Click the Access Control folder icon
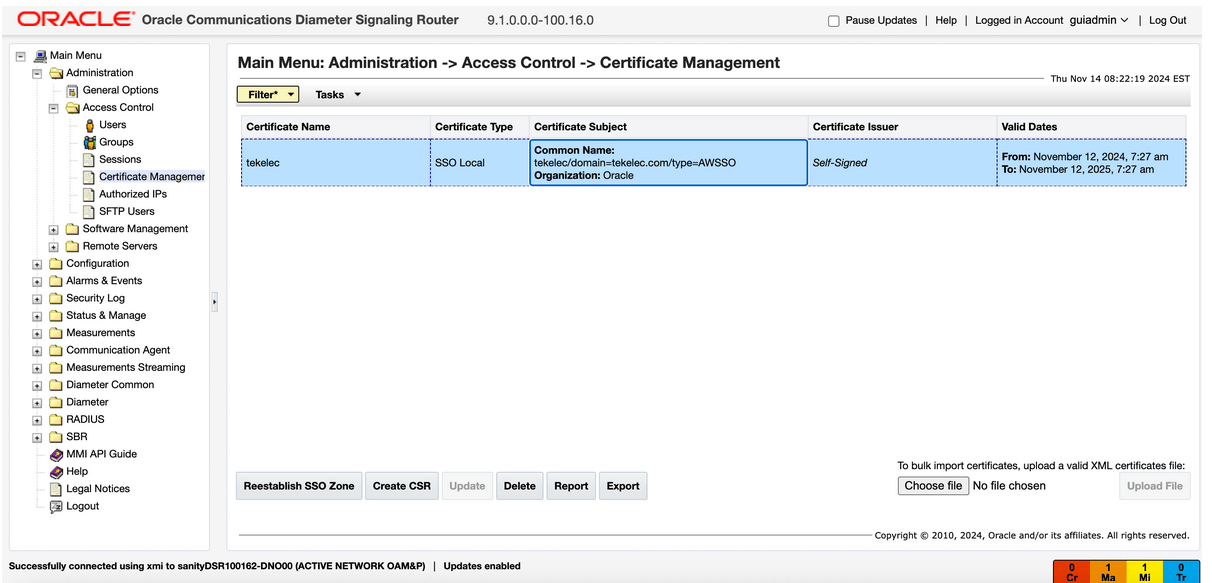The width and height of the screenshot is (1212, 583). [x=73, y=108]
